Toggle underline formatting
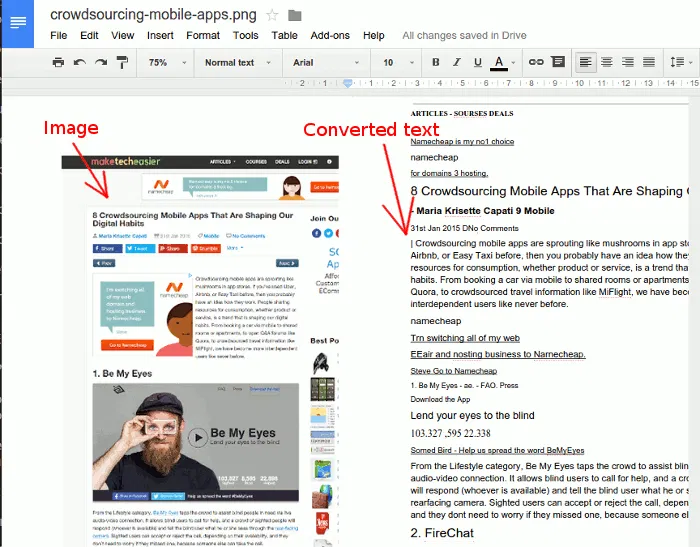700x547 pixels. coord(477,62)
